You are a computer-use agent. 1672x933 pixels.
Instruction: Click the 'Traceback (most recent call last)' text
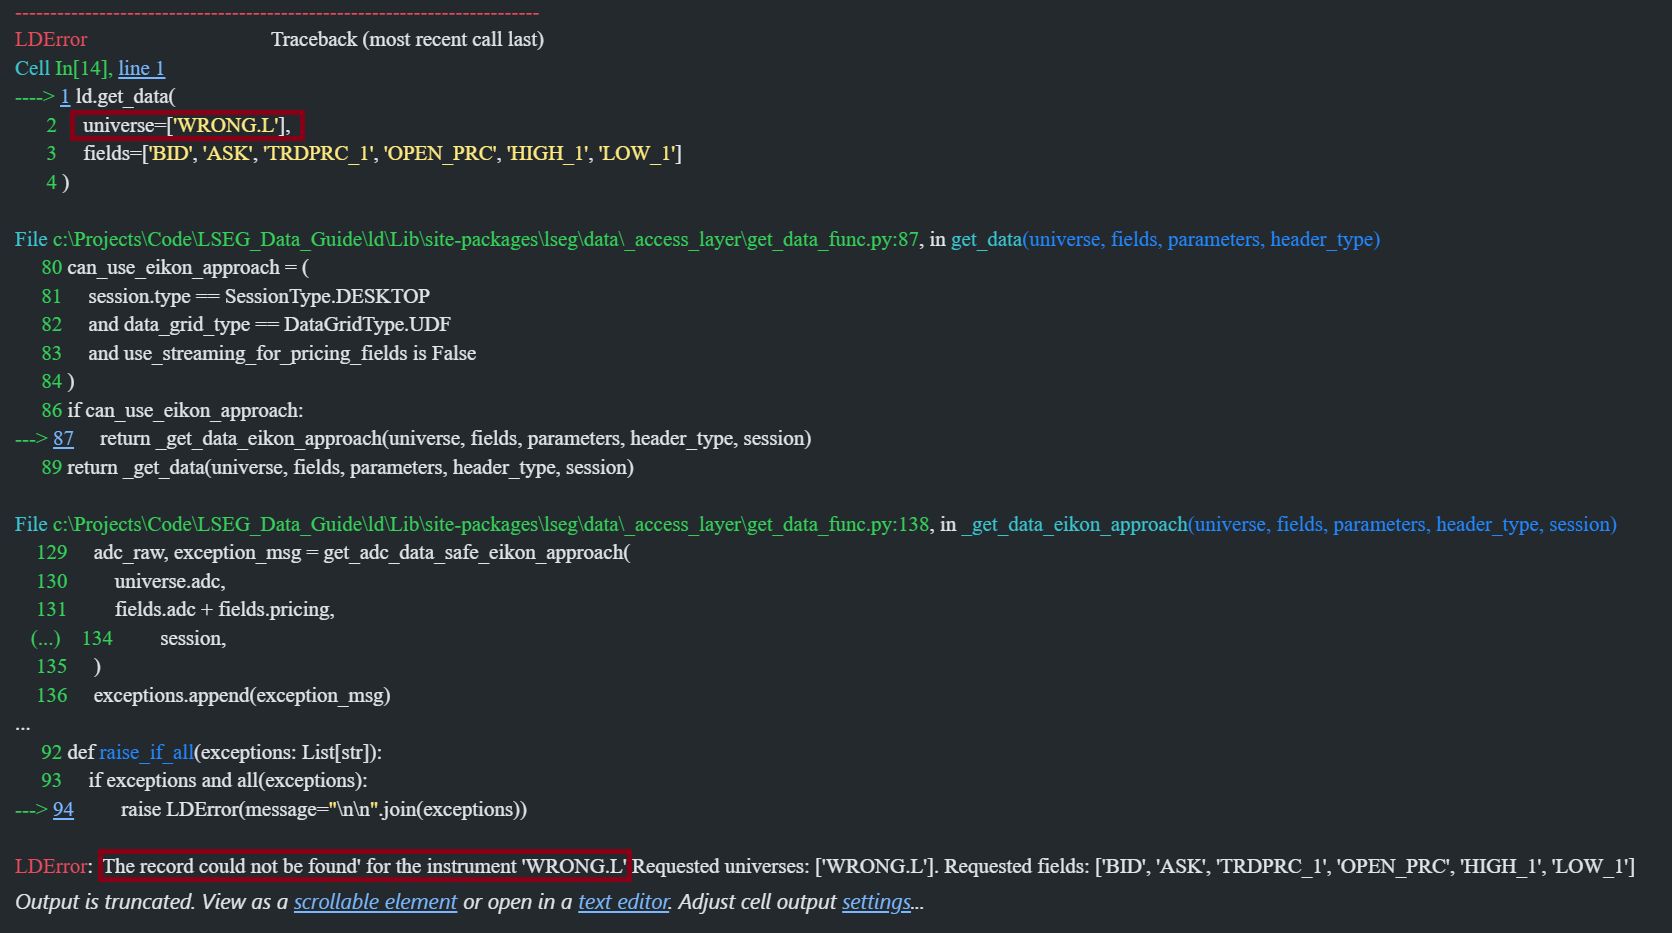point(407,39)
